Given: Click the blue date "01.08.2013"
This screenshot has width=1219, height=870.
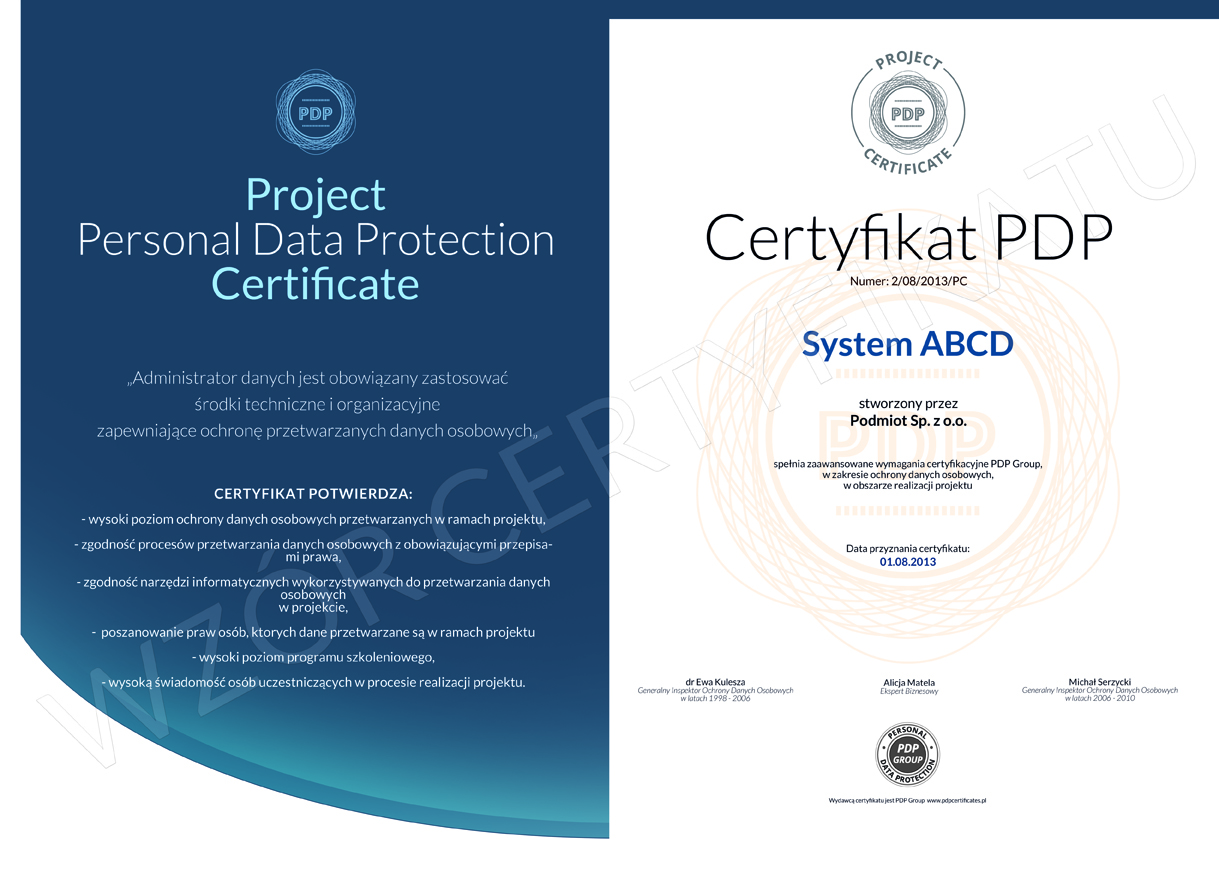Looking at the screenshot, I should [x=908, y=562].
